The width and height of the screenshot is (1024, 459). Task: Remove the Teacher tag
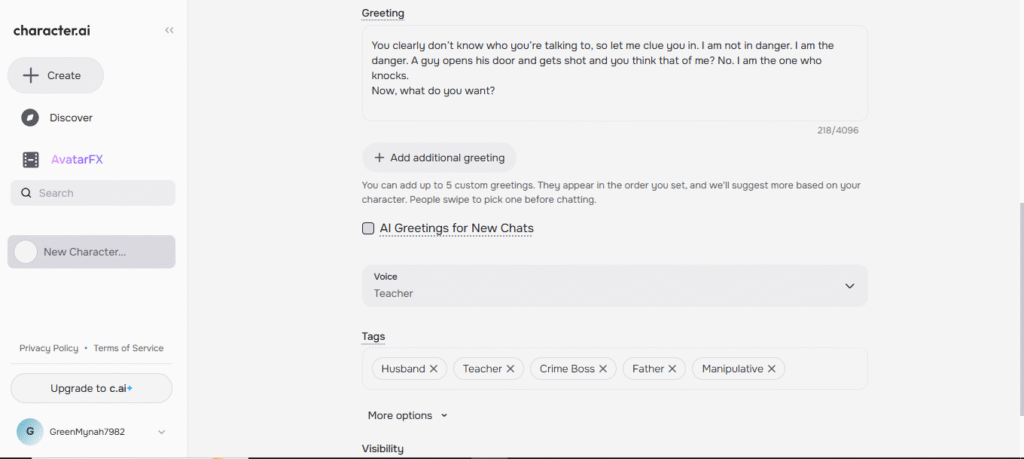point(510,369)
